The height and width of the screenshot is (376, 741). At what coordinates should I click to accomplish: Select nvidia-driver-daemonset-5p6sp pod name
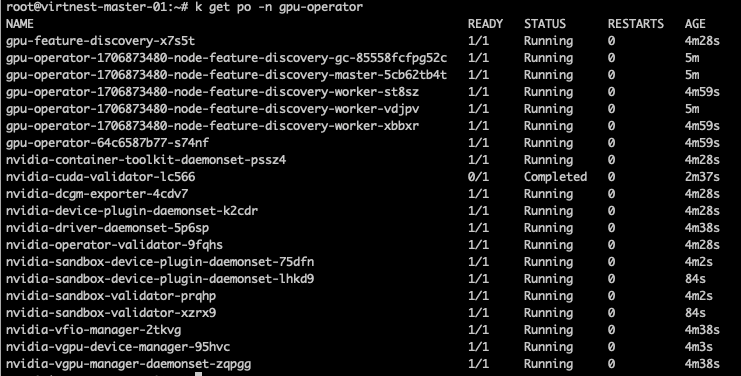[107, 228]
